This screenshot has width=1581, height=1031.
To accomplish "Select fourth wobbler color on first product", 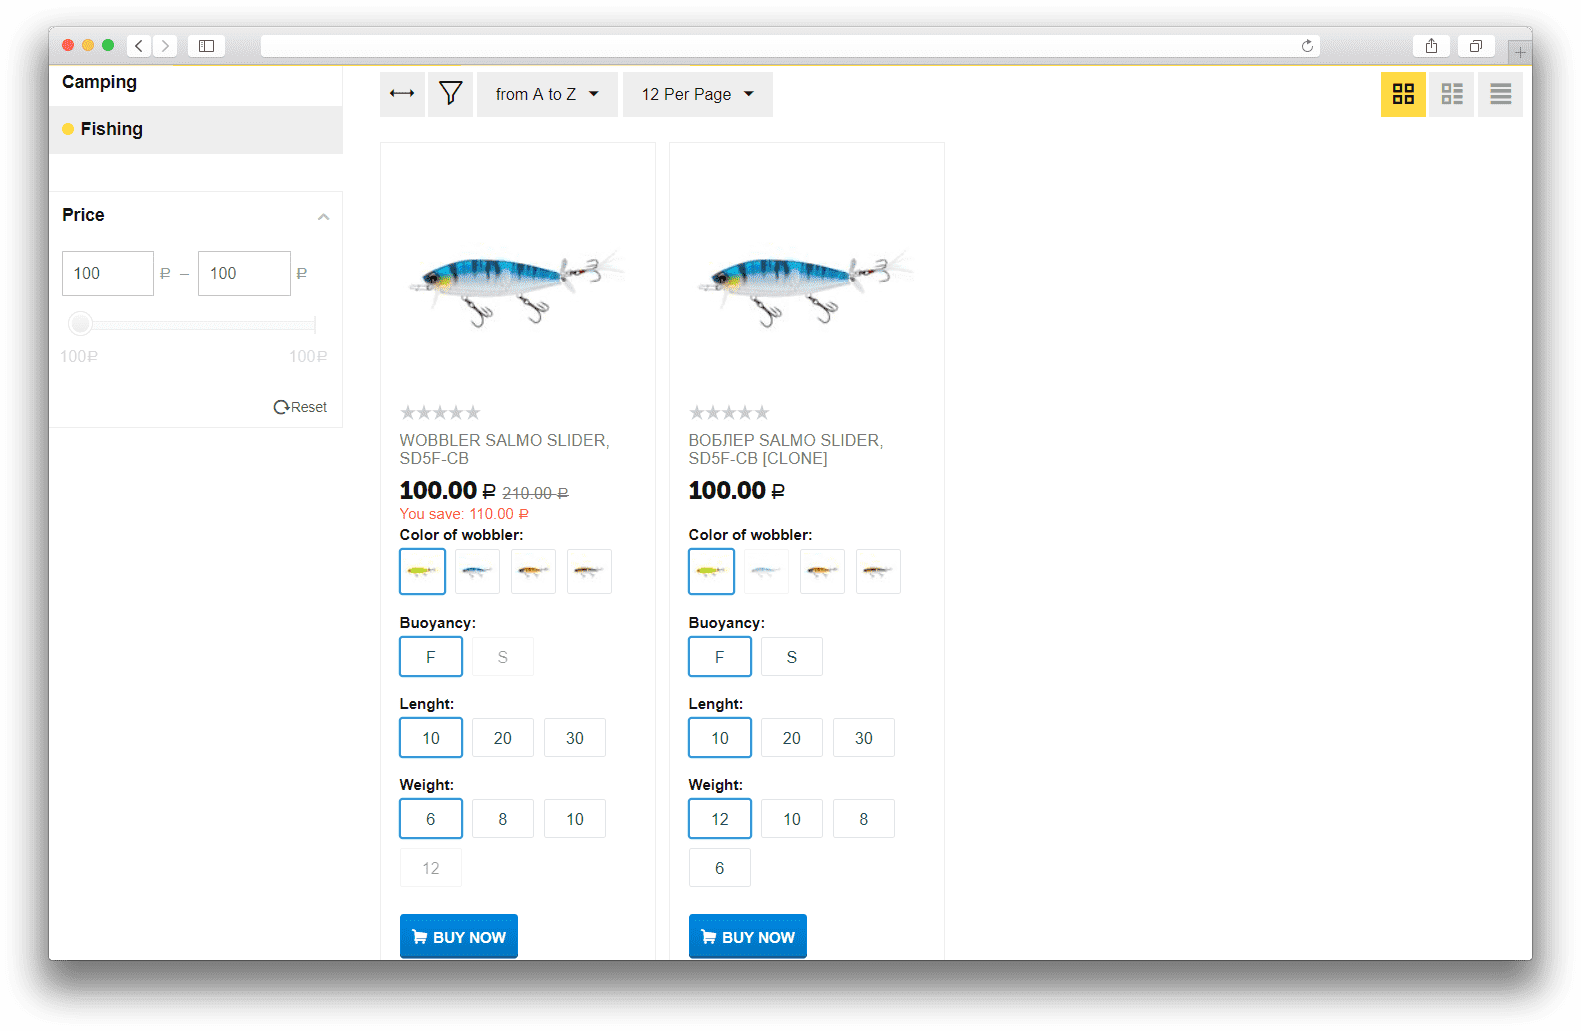I will click(x=589, y=571).
